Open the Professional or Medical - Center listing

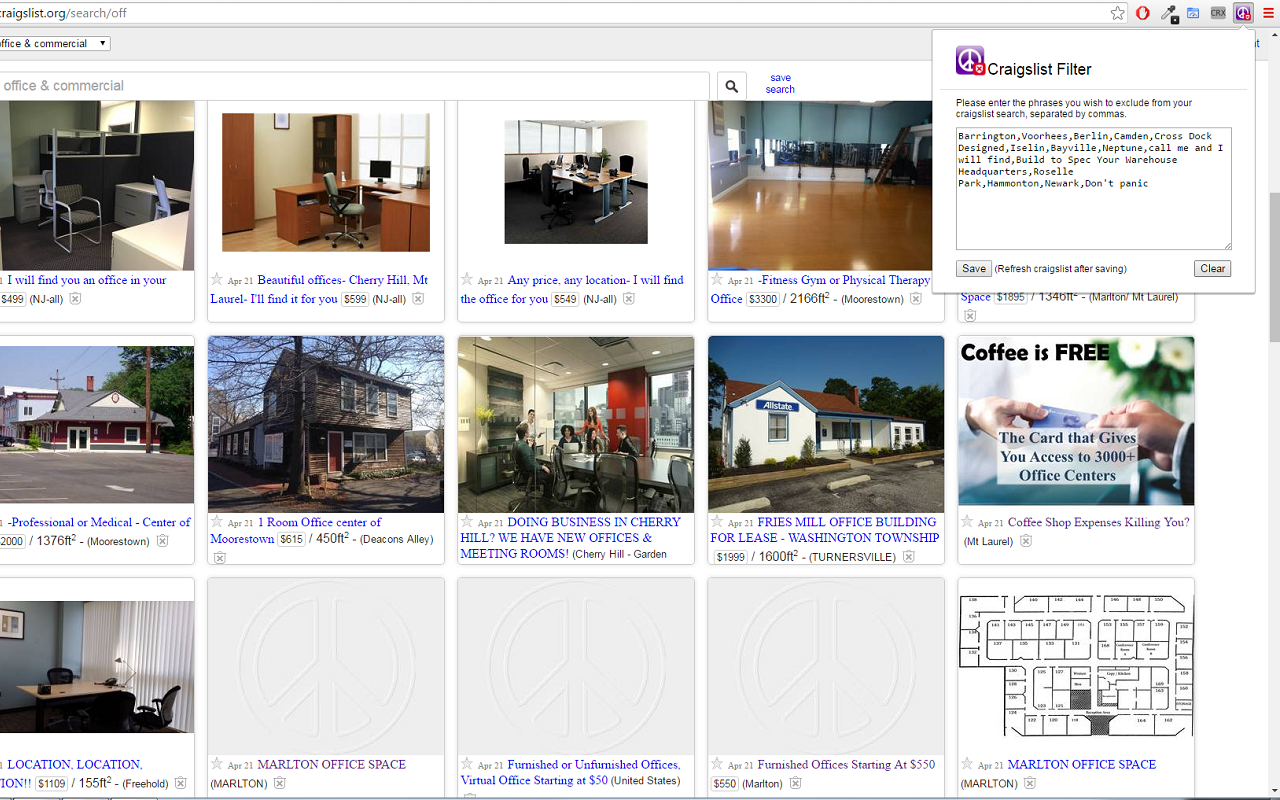click(x=99, y=523)
